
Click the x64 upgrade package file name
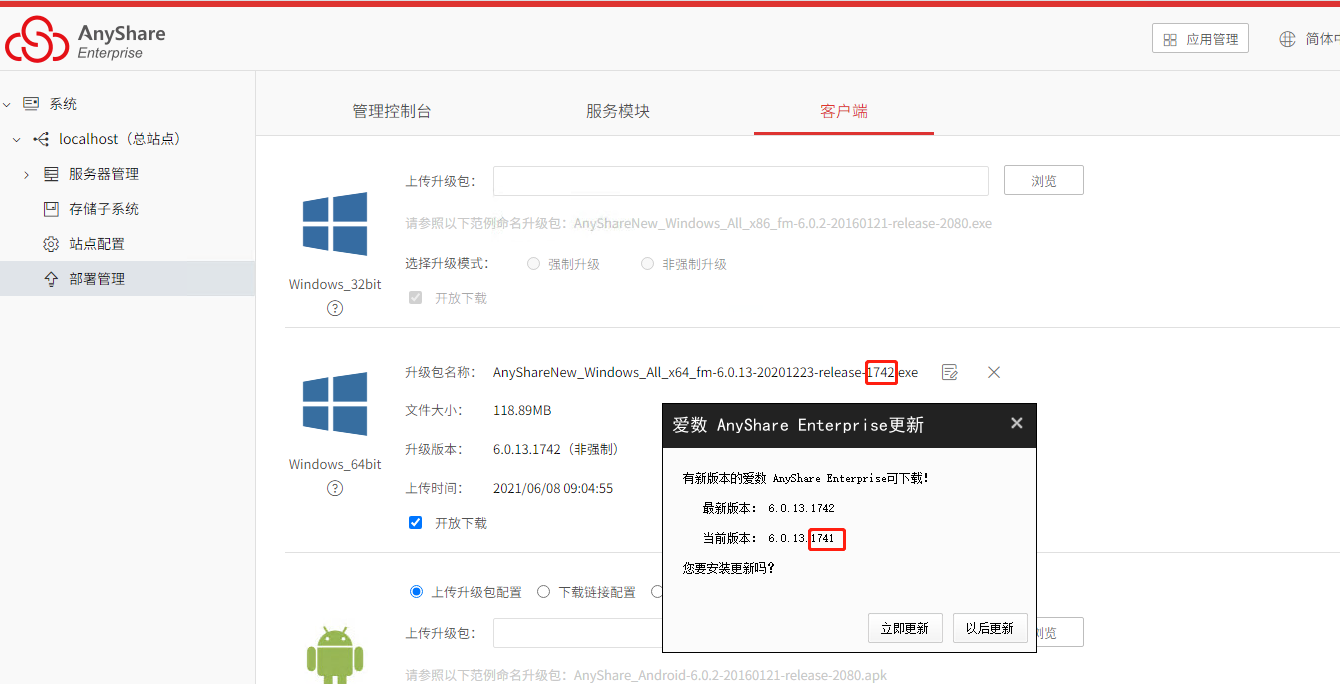click(x=705, y=373)
